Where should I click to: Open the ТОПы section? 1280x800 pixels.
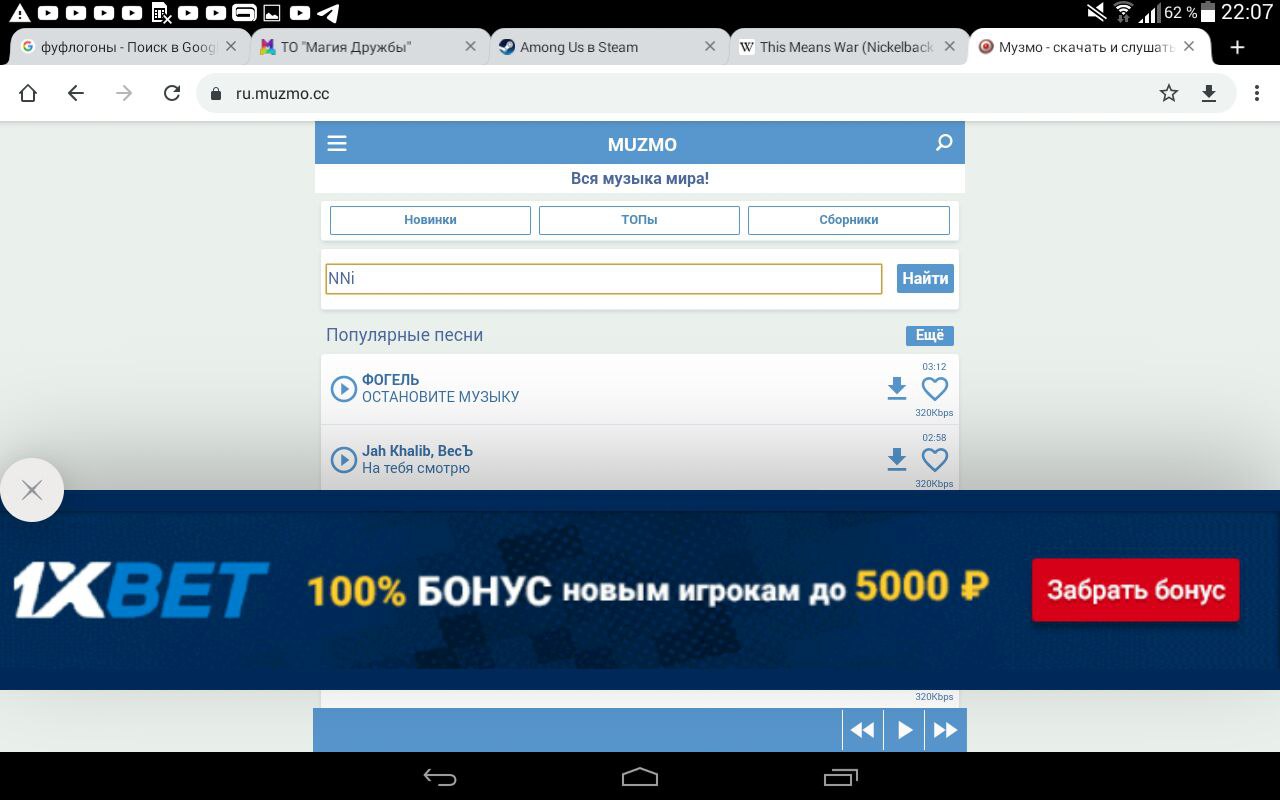click(x=639, y=220)
